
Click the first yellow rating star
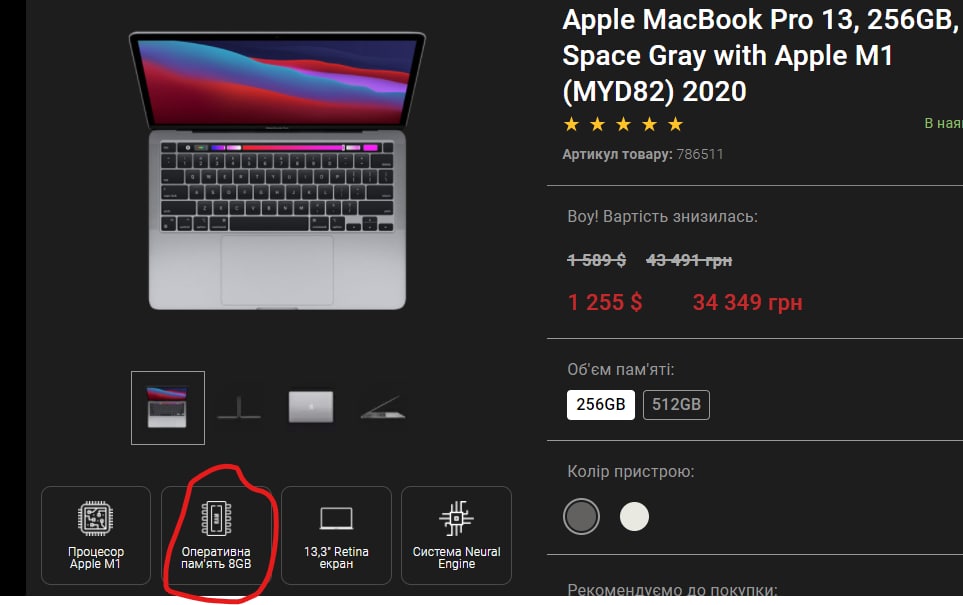(x=571, y=125)
